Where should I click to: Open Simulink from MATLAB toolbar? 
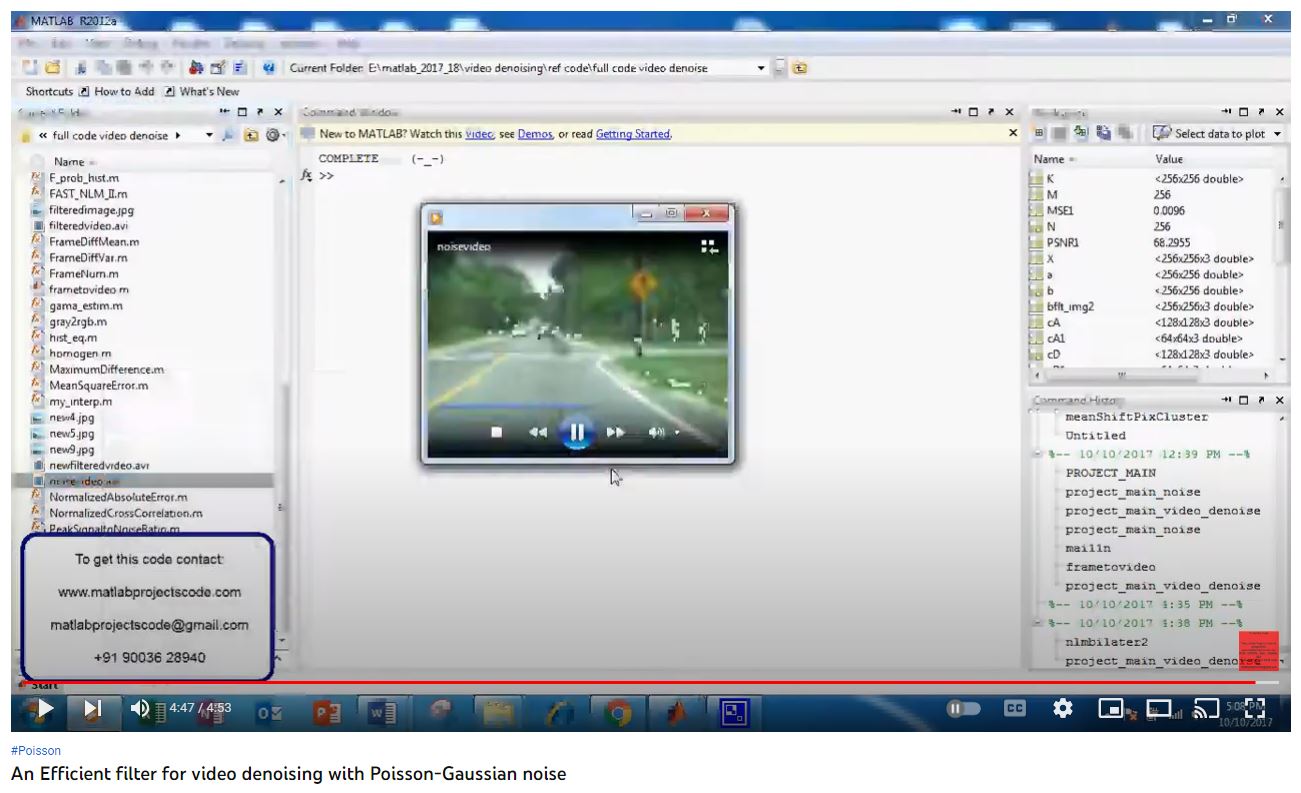click(x=196, y=68)
